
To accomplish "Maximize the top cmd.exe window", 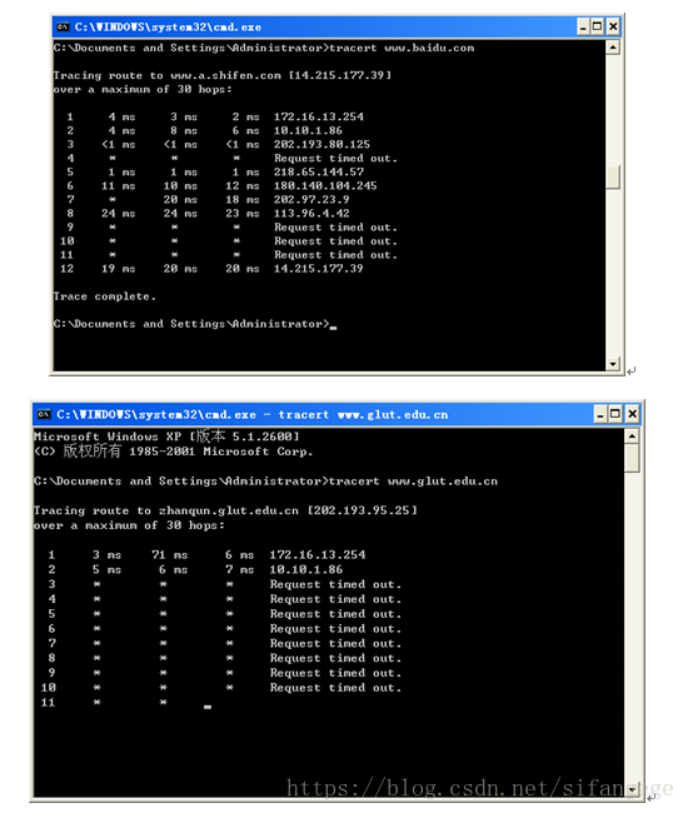I will [x=598, y=26].
